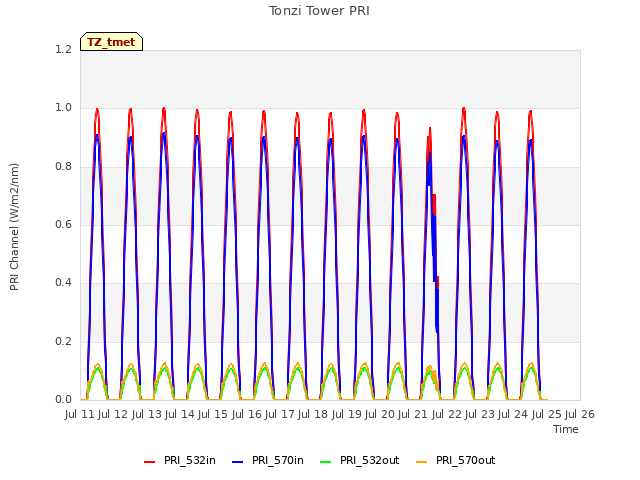640x480 pixels.
Task: Click the 0.2 y-axis tick label
Action: click(63, 341)
